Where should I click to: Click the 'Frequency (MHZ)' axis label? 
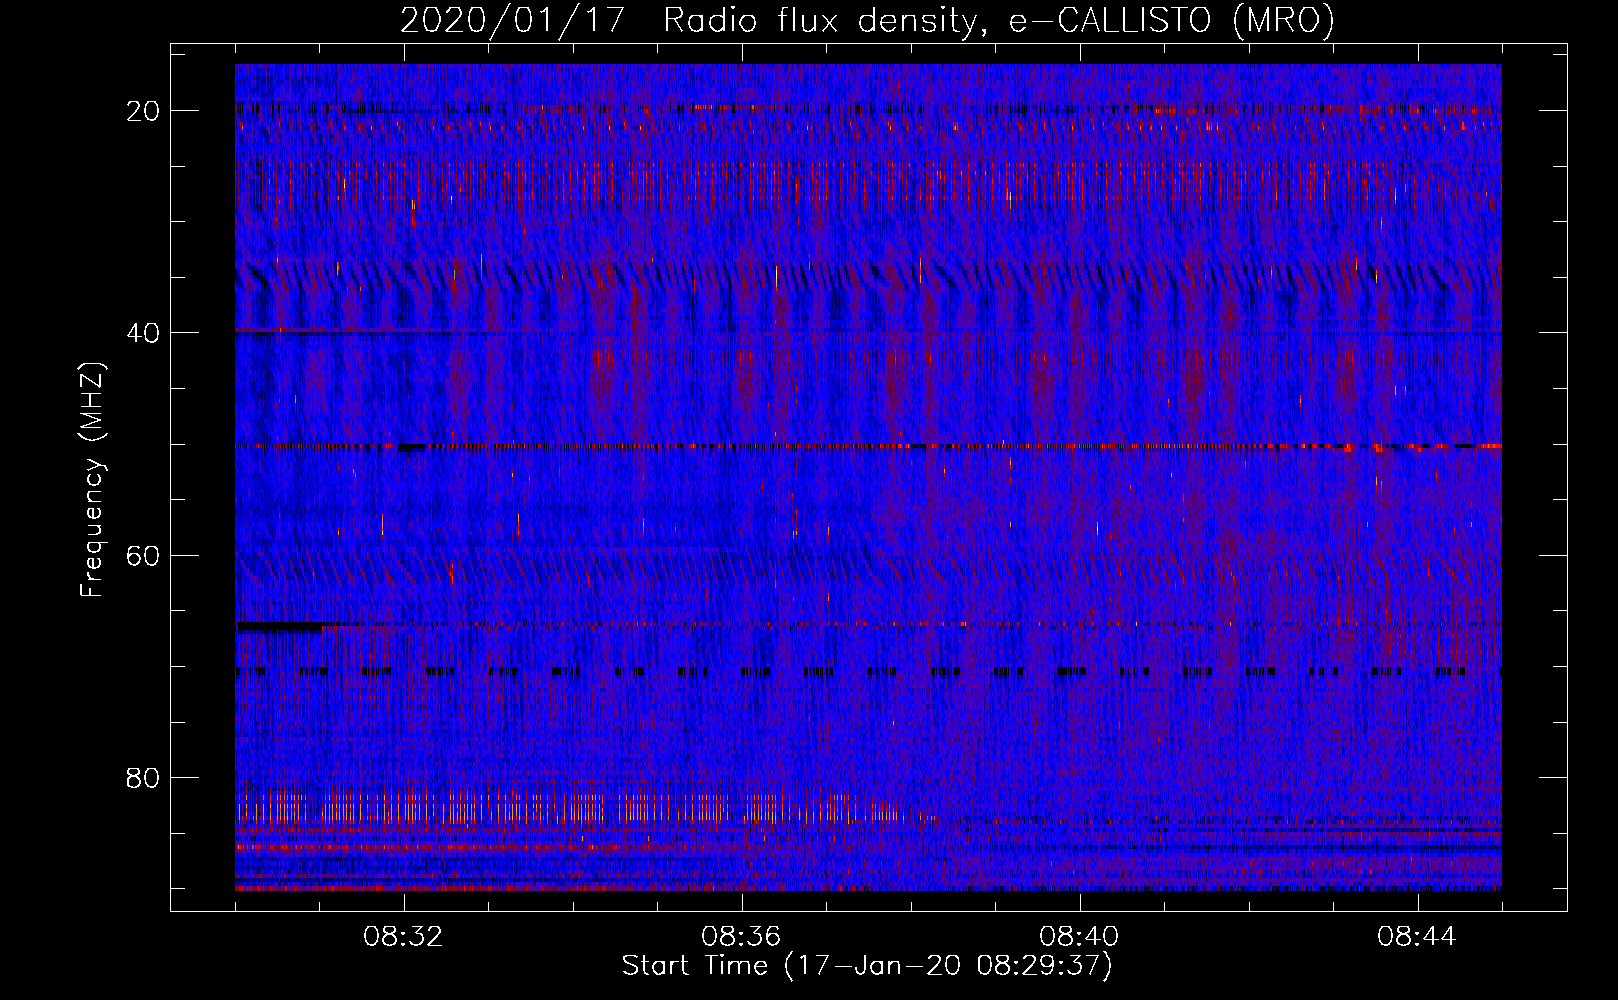(92, 480)
